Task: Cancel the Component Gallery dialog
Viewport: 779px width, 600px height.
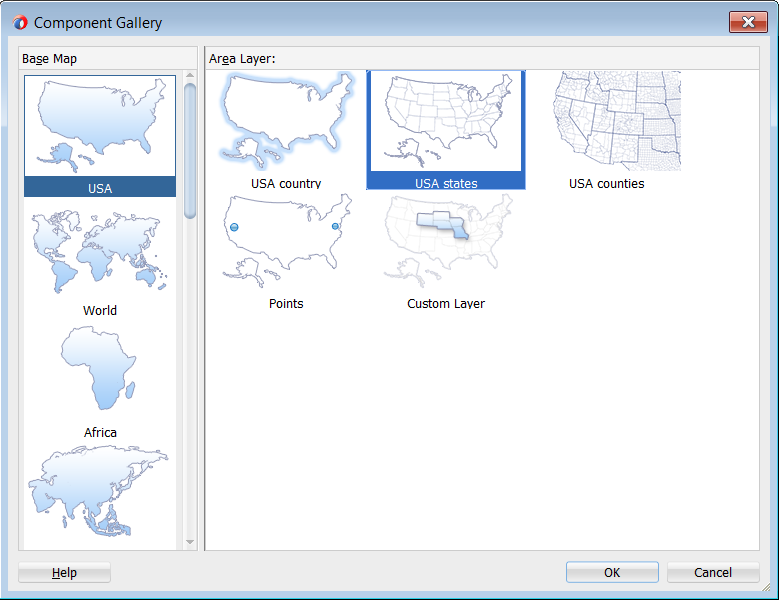Action: [x=713, y=572]
